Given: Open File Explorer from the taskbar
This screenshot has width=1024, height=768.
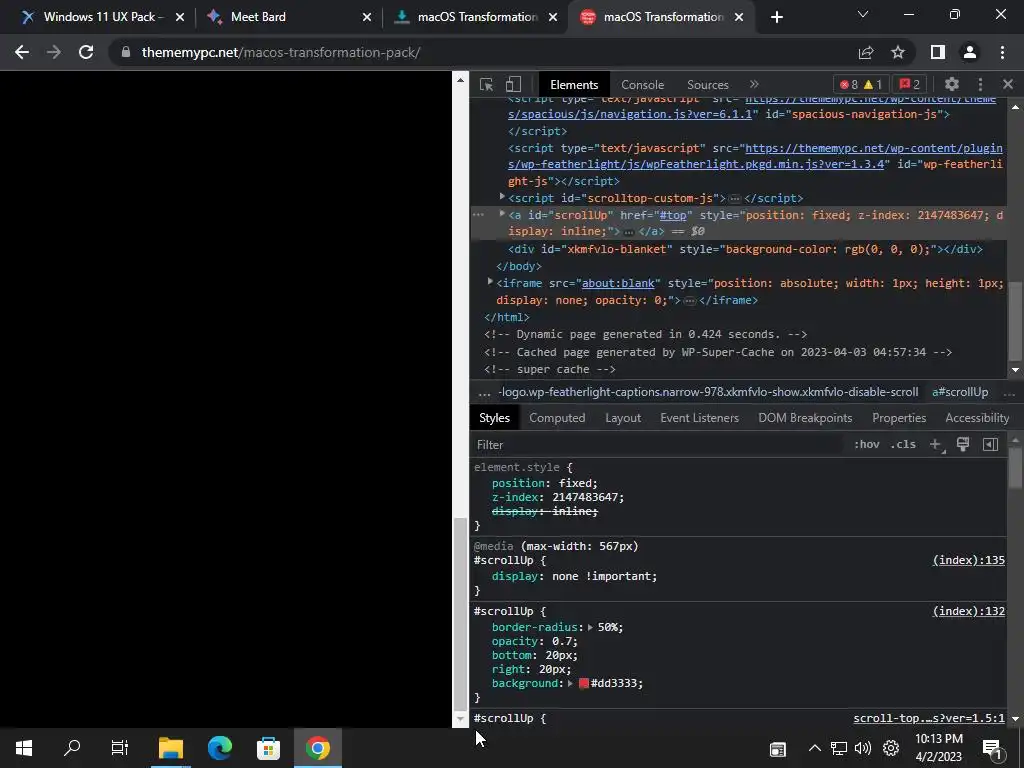Looking at the screenshot, I should [170, 748].
